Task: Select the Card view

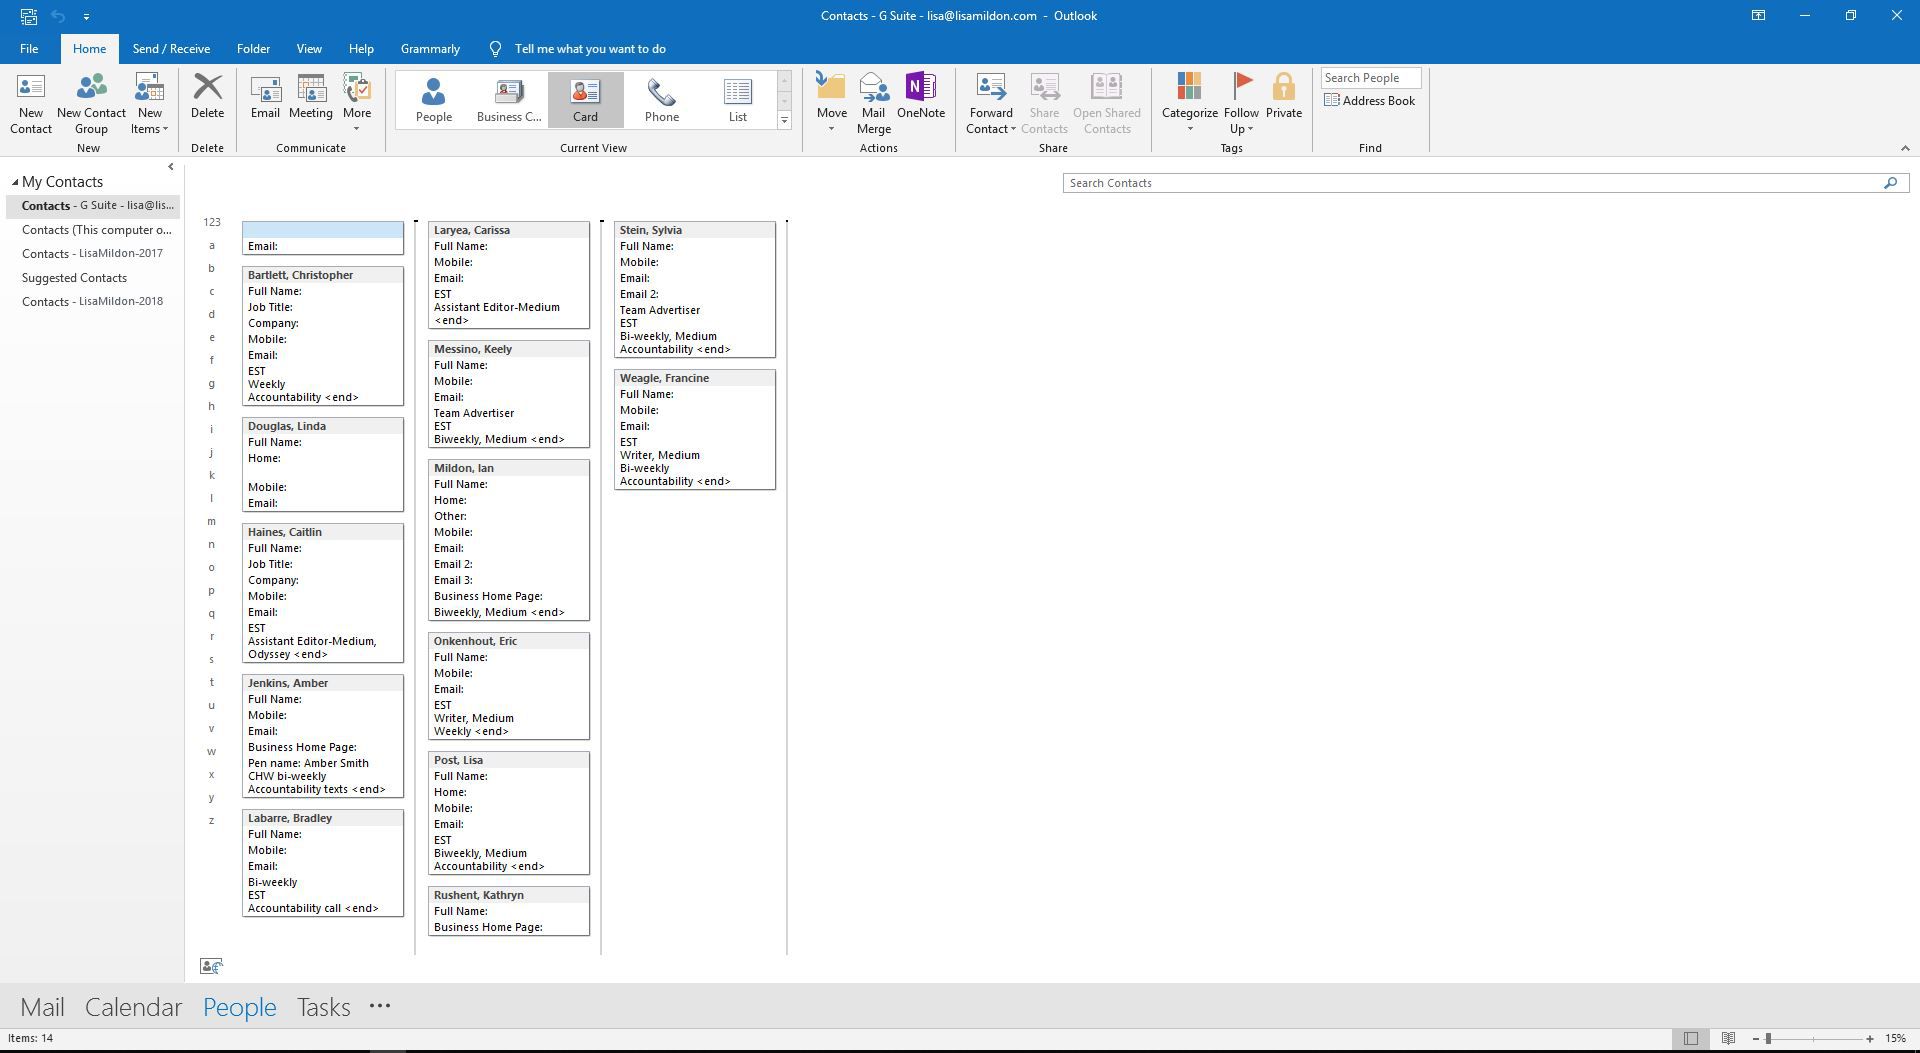Action: [x=585, y=100]
